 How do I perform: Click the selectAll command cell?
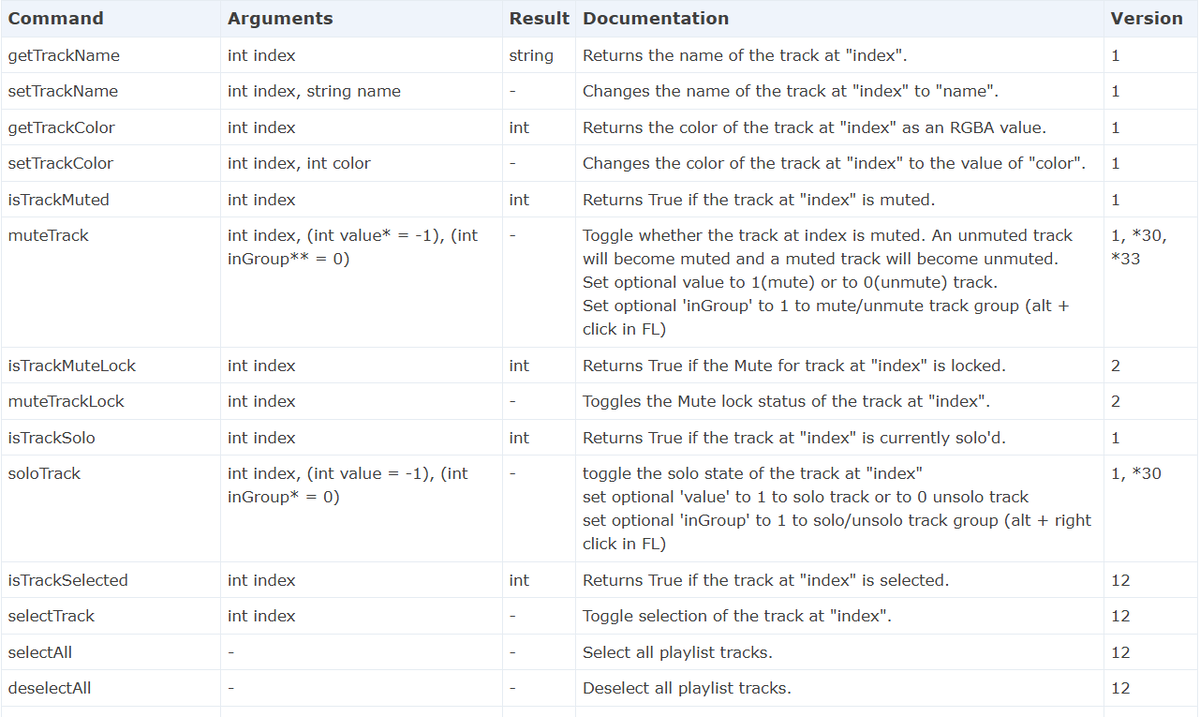[39, 652]
